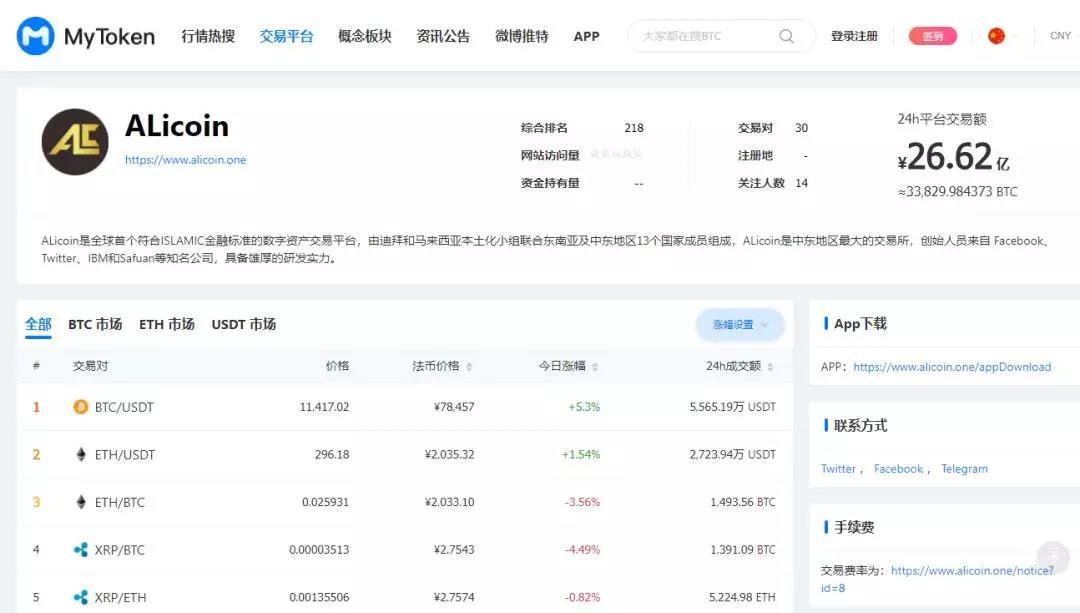Viewport: 1080px width, 613px height.
Task: Open 概念板块 in the navigation
Action: 365,36
